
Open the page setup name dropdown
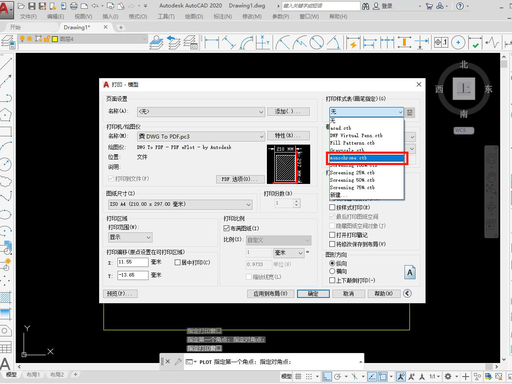pos(201,112)
